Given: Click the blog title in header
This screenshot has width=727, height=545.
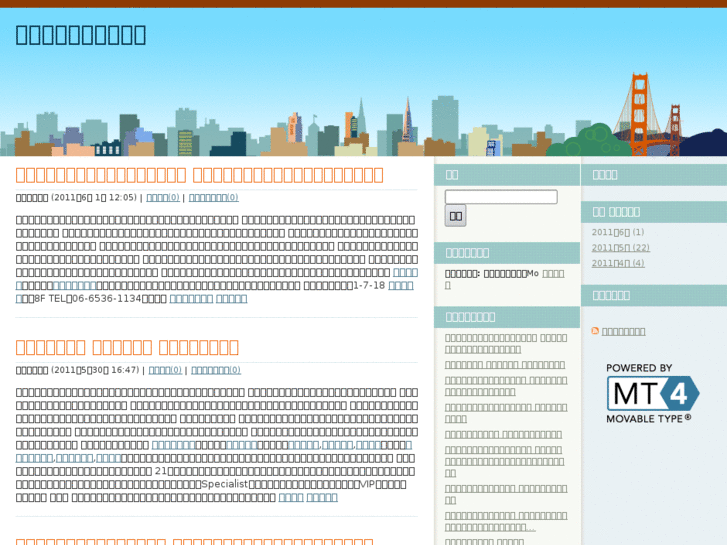Looking at the screenshot, I should pos(80,34).
